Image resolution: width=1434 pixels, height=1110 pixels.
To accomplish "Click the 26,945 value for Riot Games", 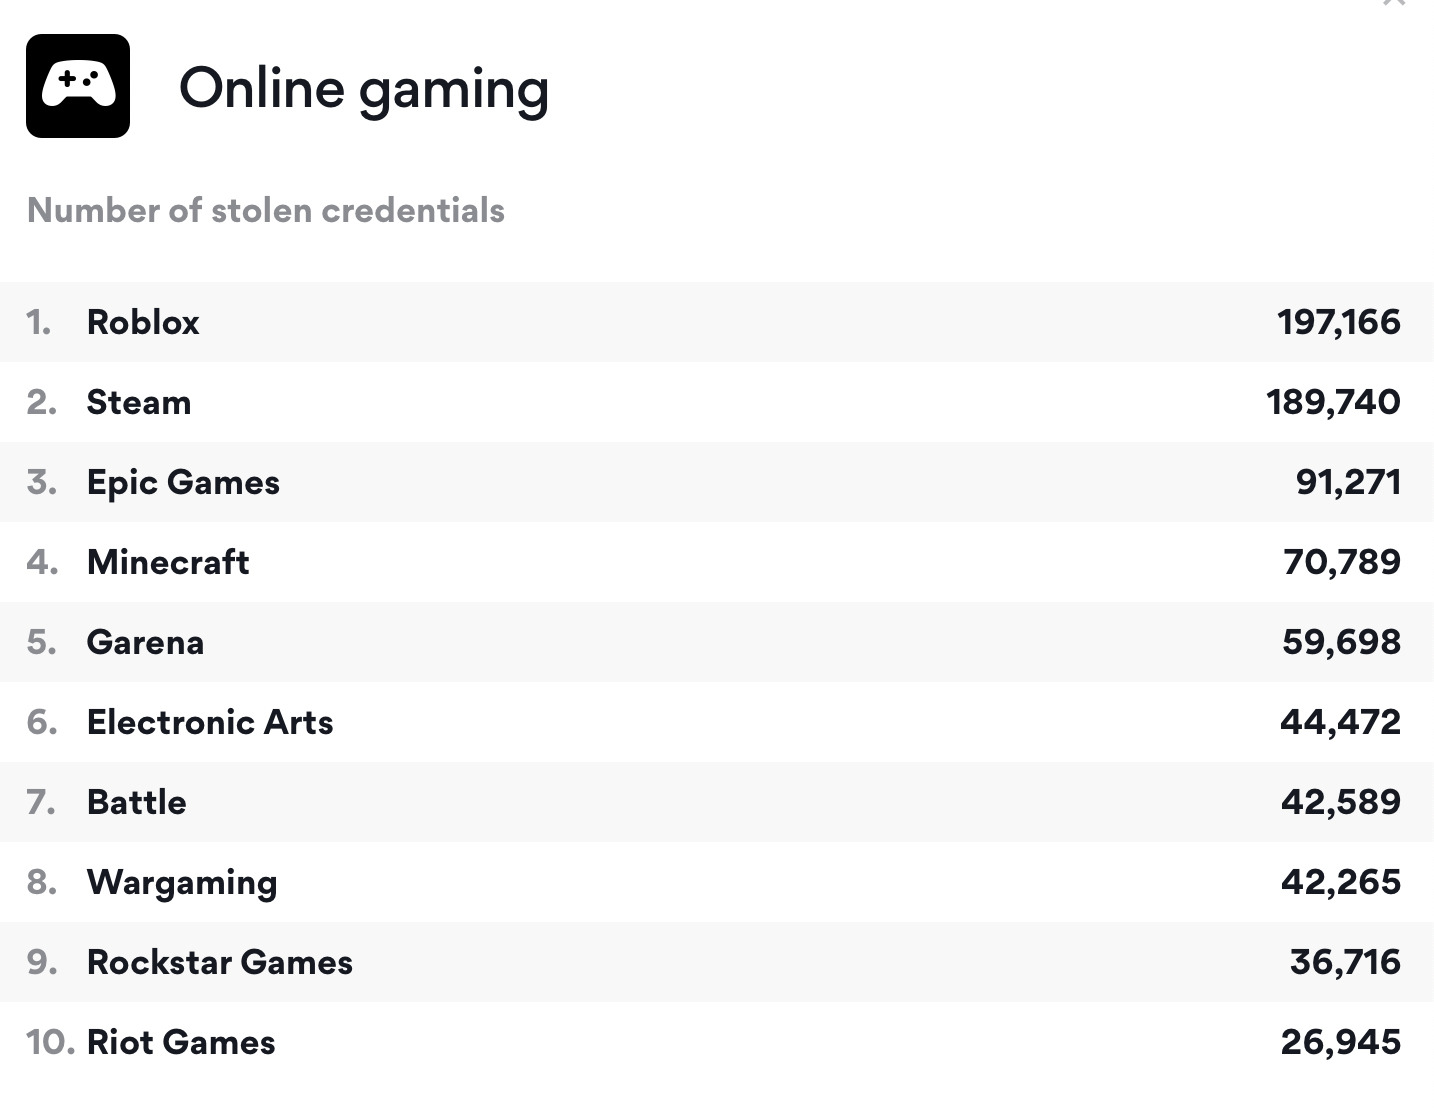I will pos(1341,1042).
